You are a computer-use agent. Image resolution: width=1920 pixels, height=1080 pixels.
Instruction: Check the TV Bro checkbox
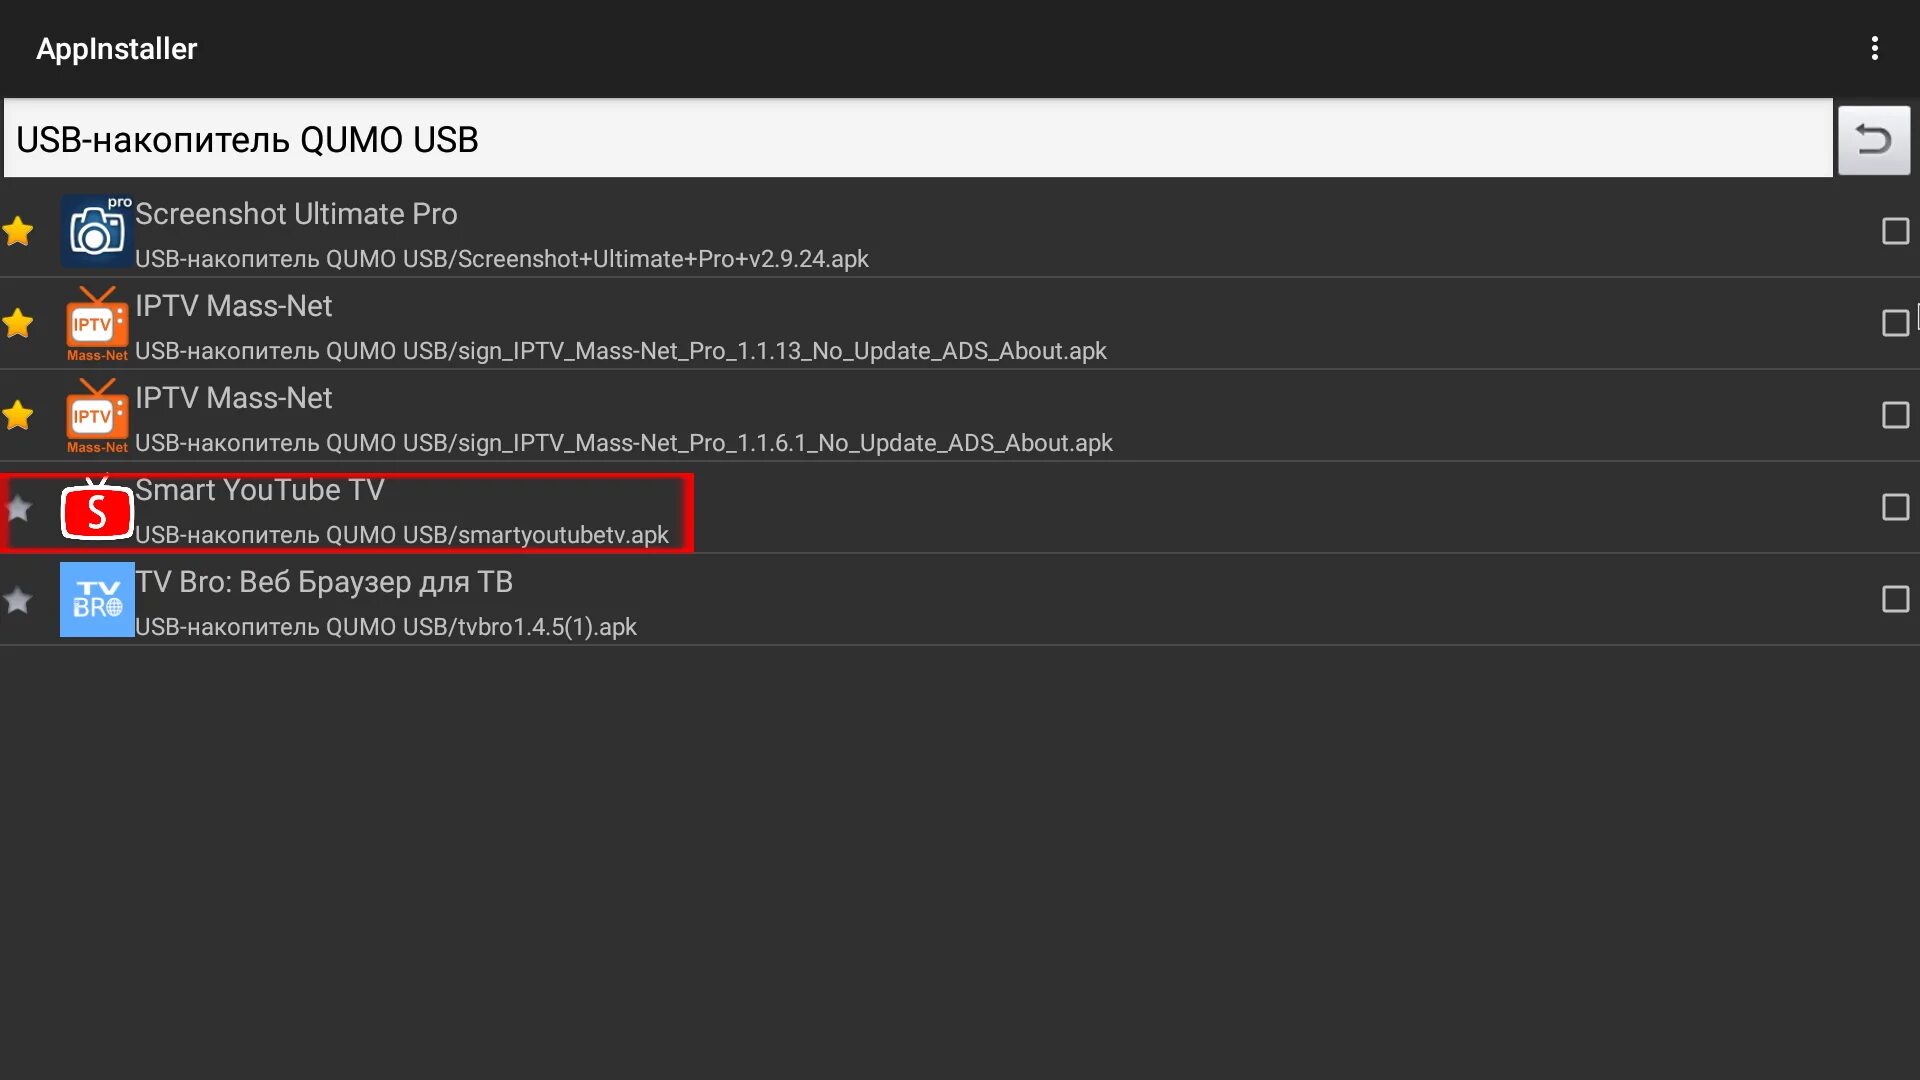1895,599
